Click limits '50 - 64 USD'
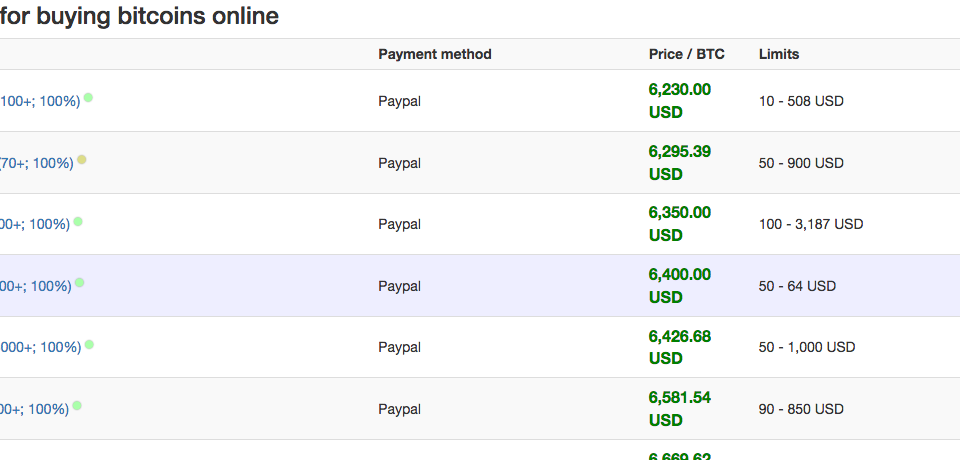 click(797, 287)
